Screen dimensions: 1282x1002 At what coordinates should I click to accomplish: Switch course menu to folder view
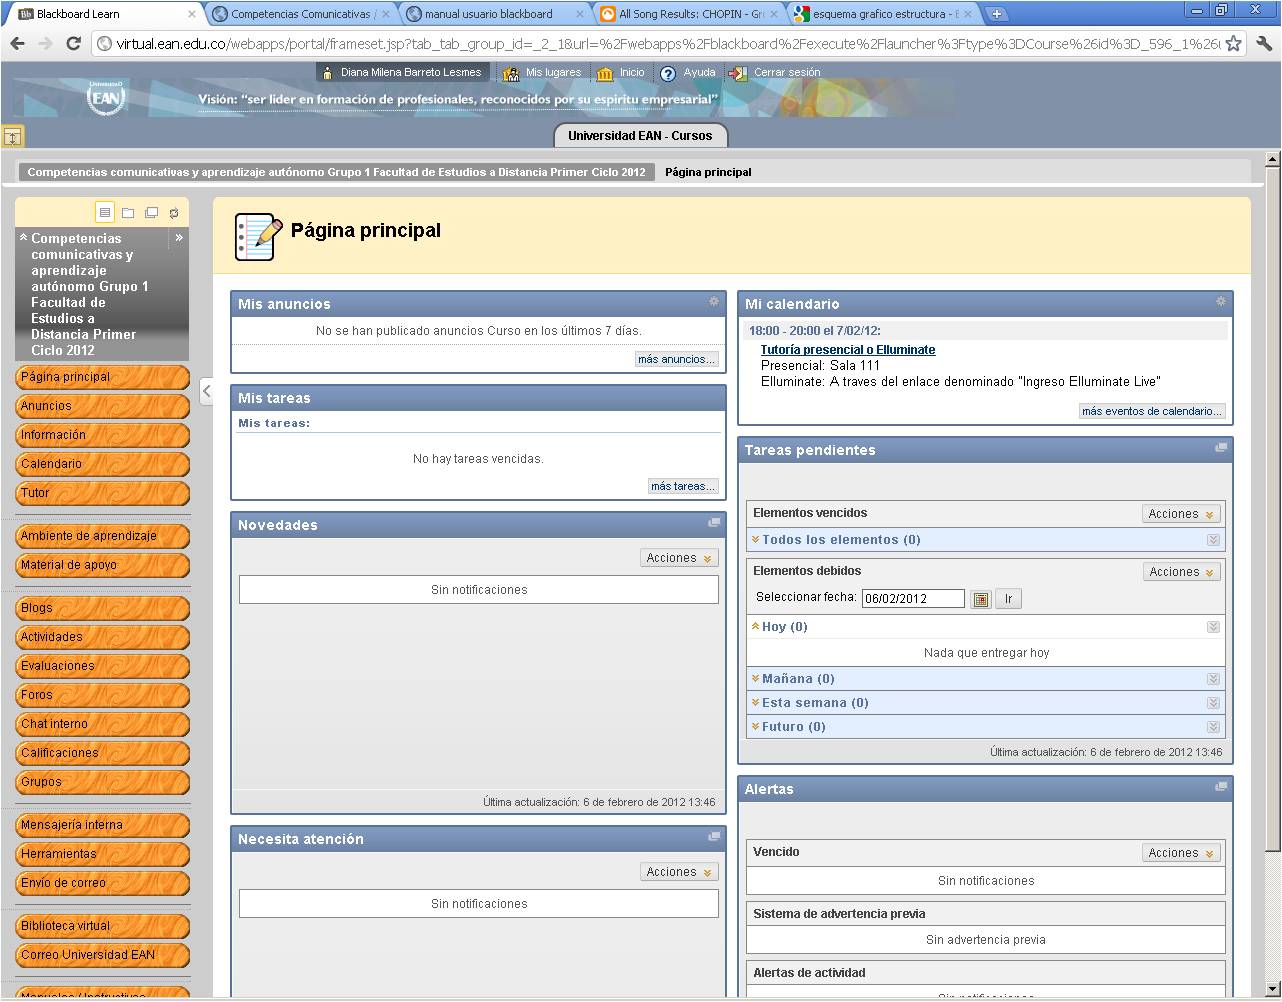pyautogui.click(x=128, y=212)
